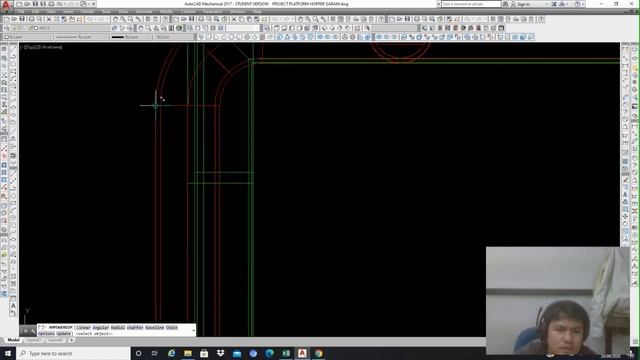The height and width of the screenshot is (360, 640).
Task: Expand the command line history arrow
Action: pos(193,331)
